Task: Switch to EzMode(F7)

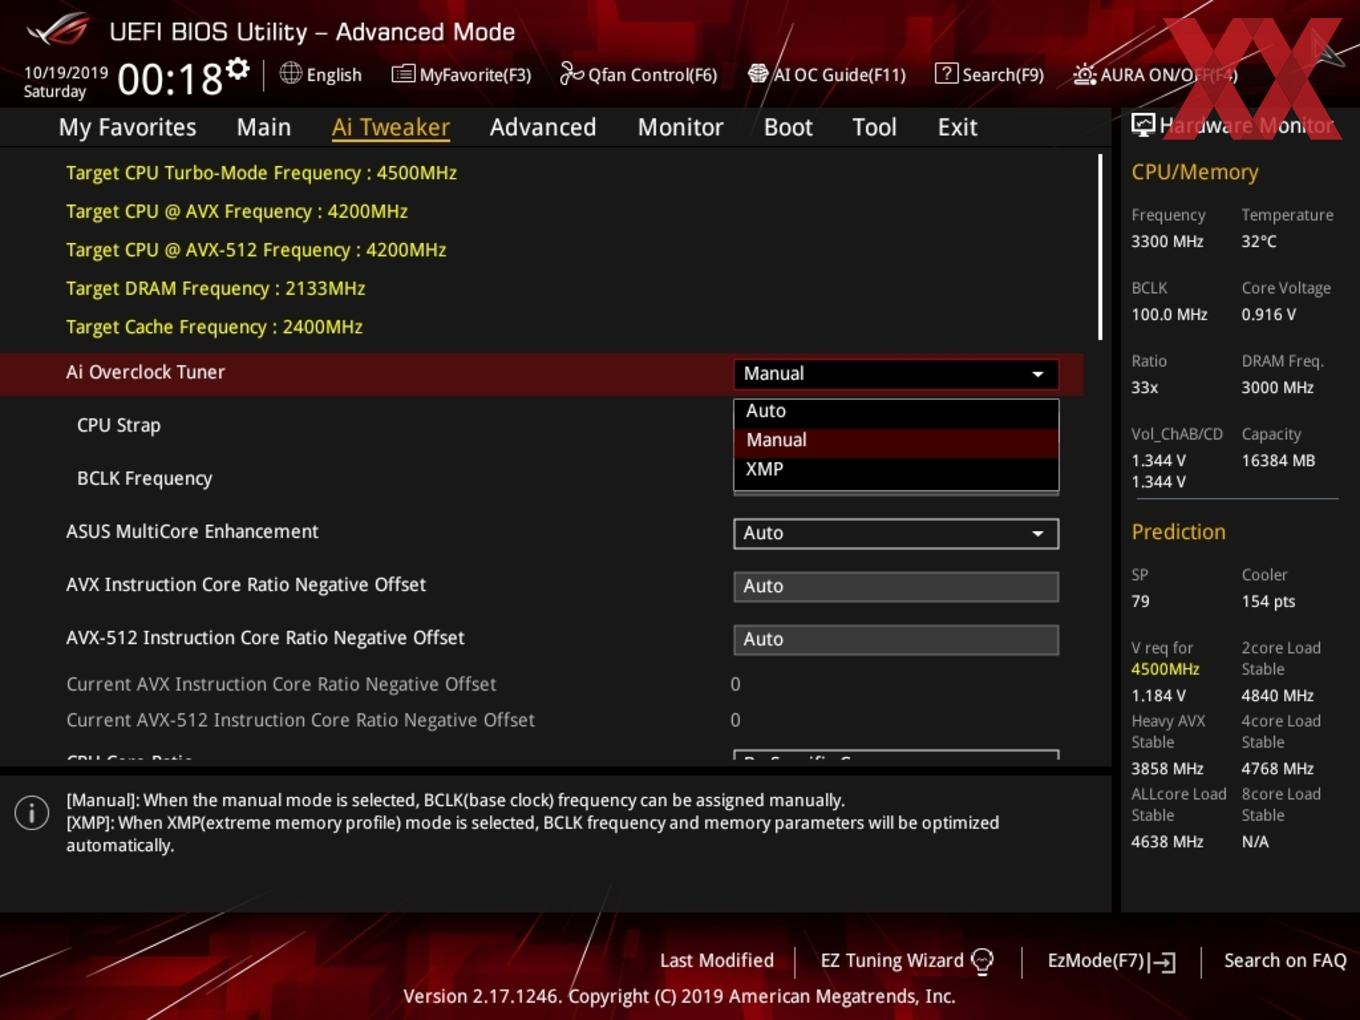Action: (1111, 961)
